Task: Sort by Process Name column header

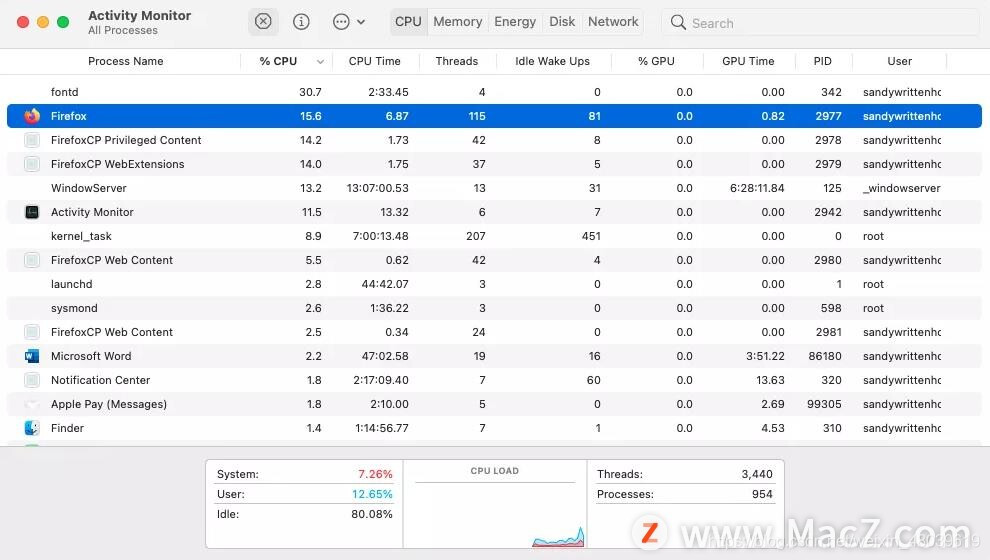Action: click(126, 61)
